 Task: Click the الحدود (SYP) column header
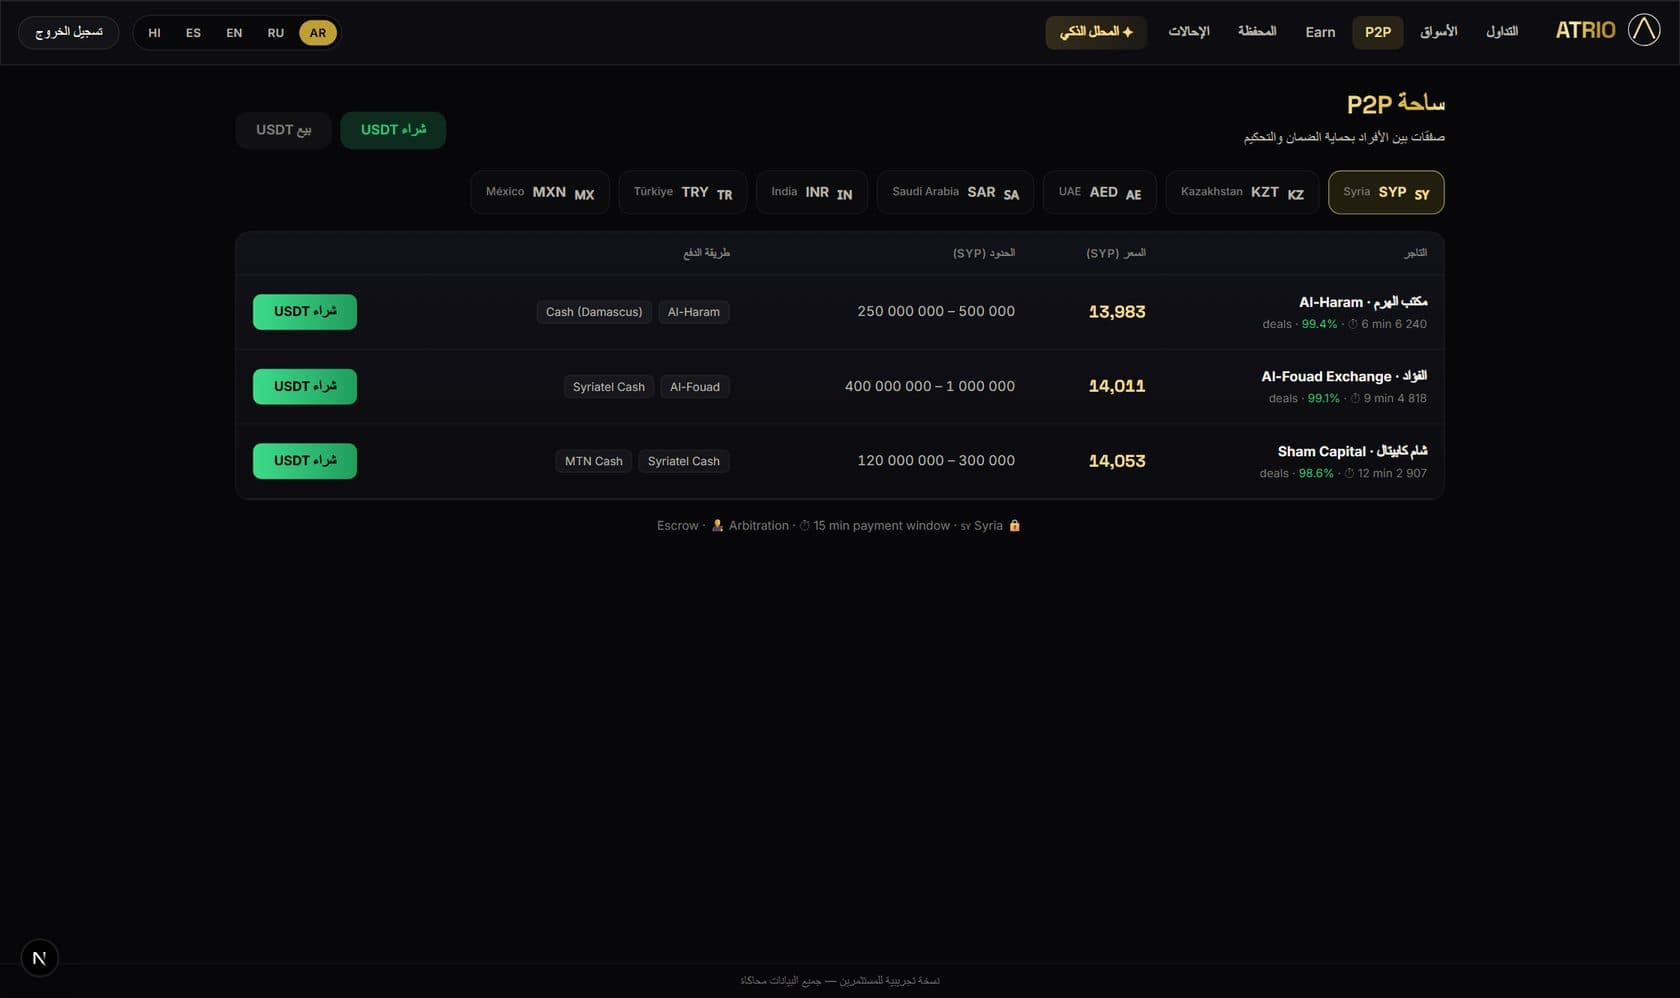(x=984, y=254)
